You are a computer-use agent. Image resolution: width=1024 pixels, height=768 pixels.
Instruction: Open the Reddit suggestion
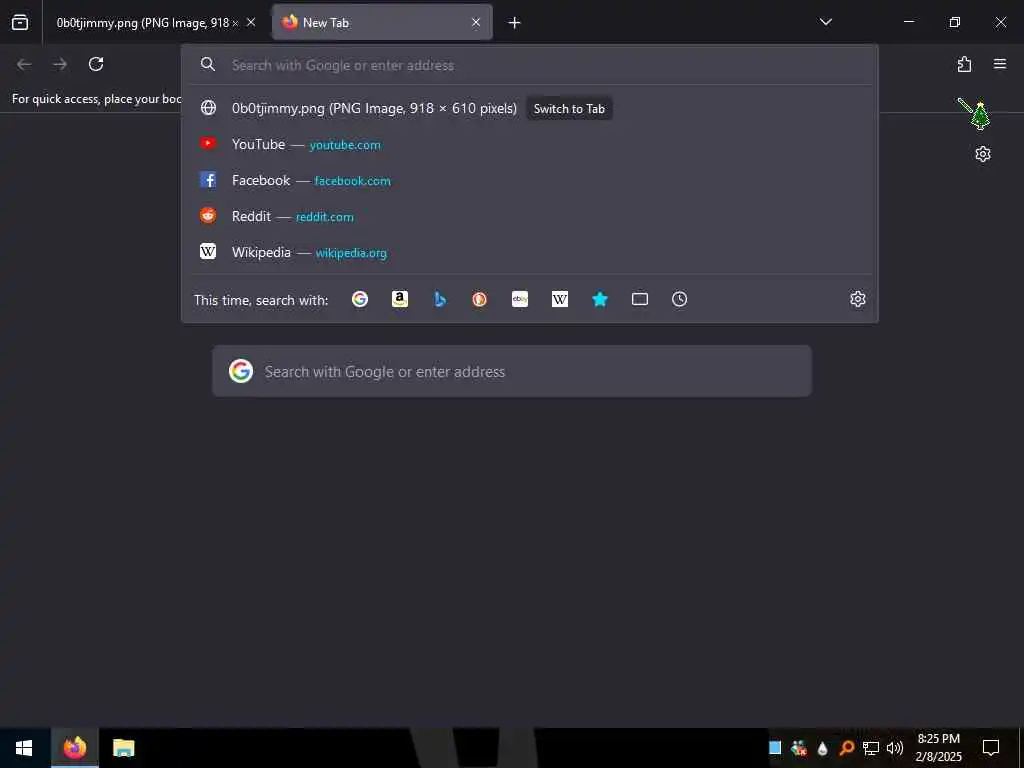click(530, 216)
